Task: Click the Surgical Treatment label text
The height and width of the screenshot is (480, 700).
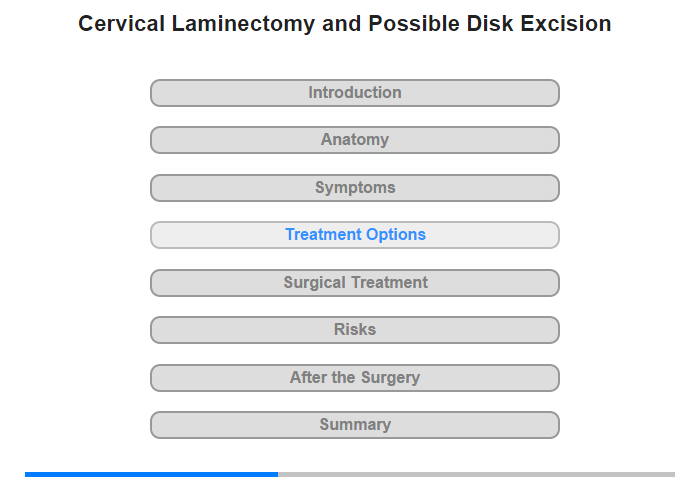Action: click(x=355, y=283)
